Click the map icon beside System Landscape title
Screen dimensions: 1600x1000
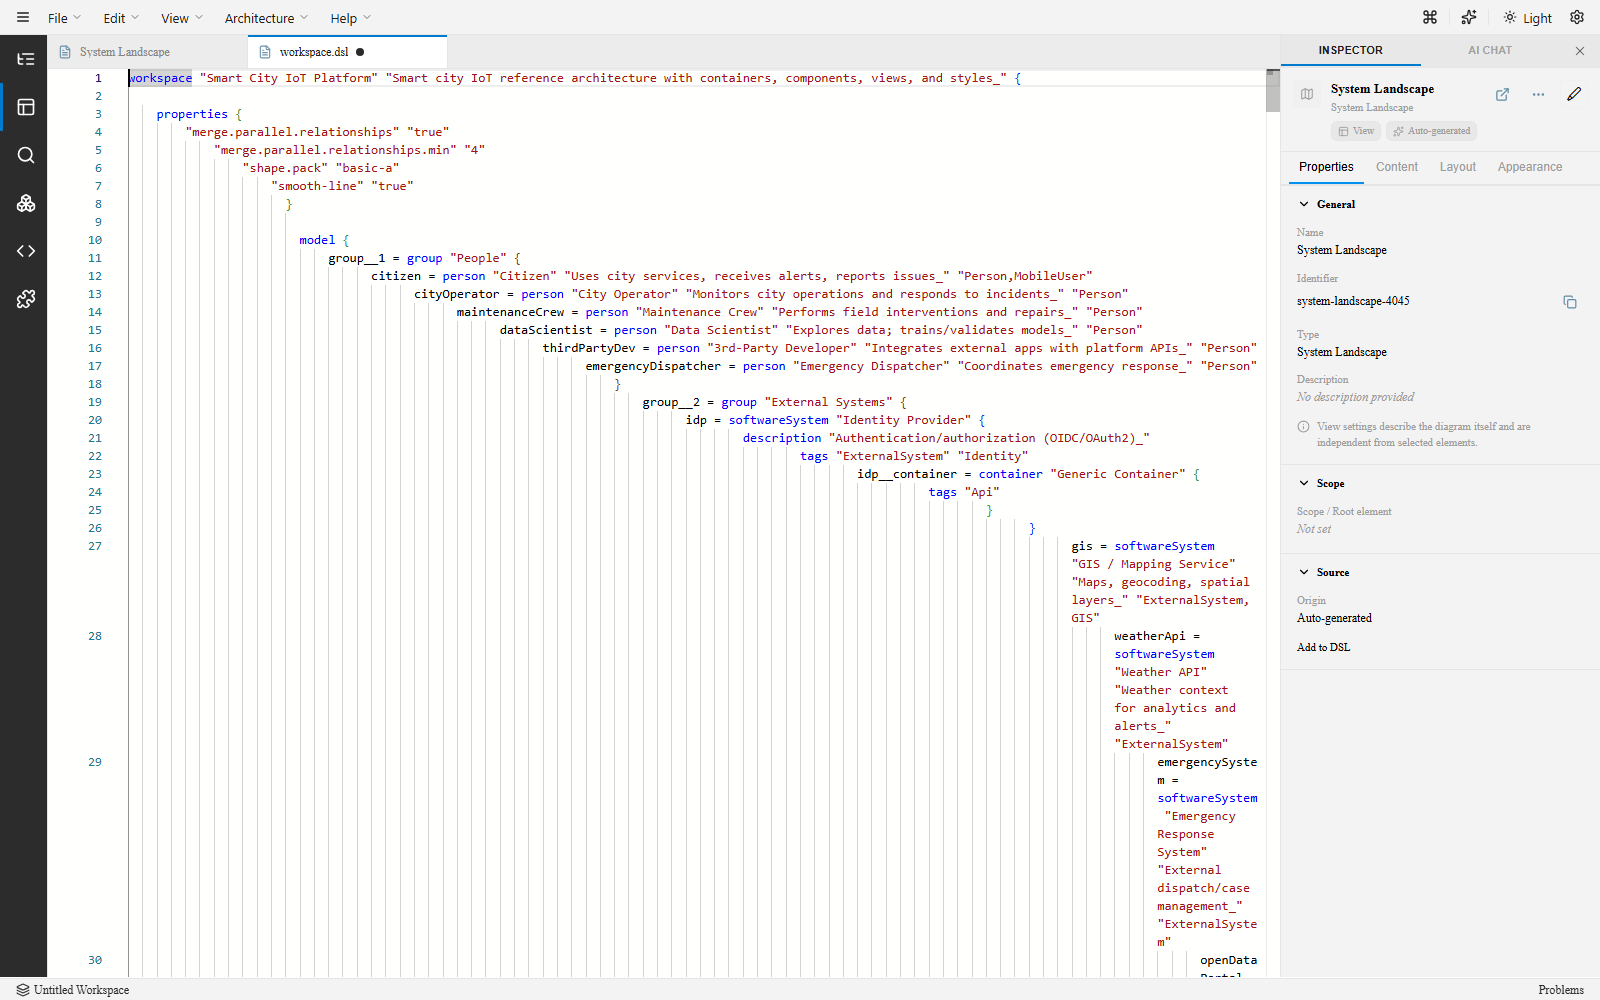[x=1307, y=95]
